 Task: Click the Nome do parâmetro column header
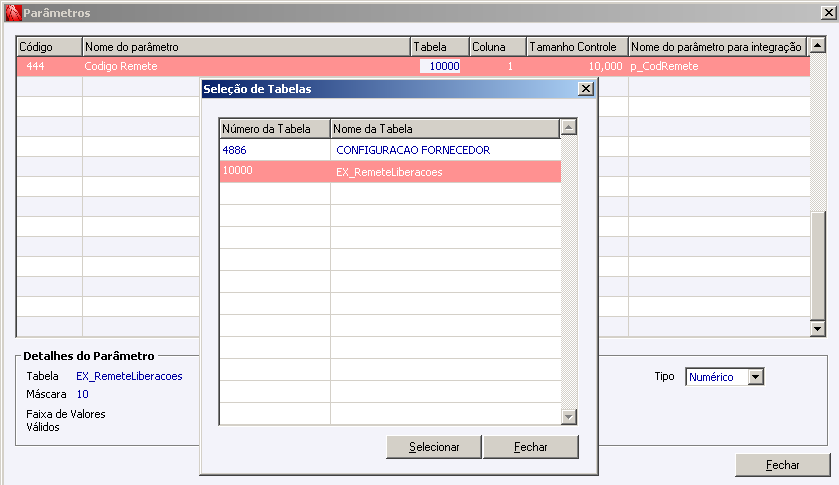(247, 47)
